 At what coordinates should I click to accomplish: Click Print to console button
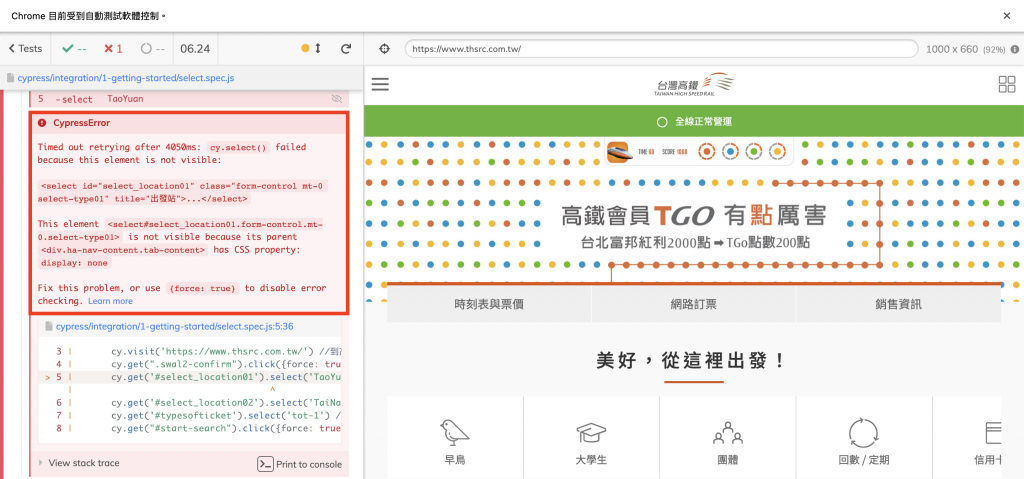(x=300, y=464)
